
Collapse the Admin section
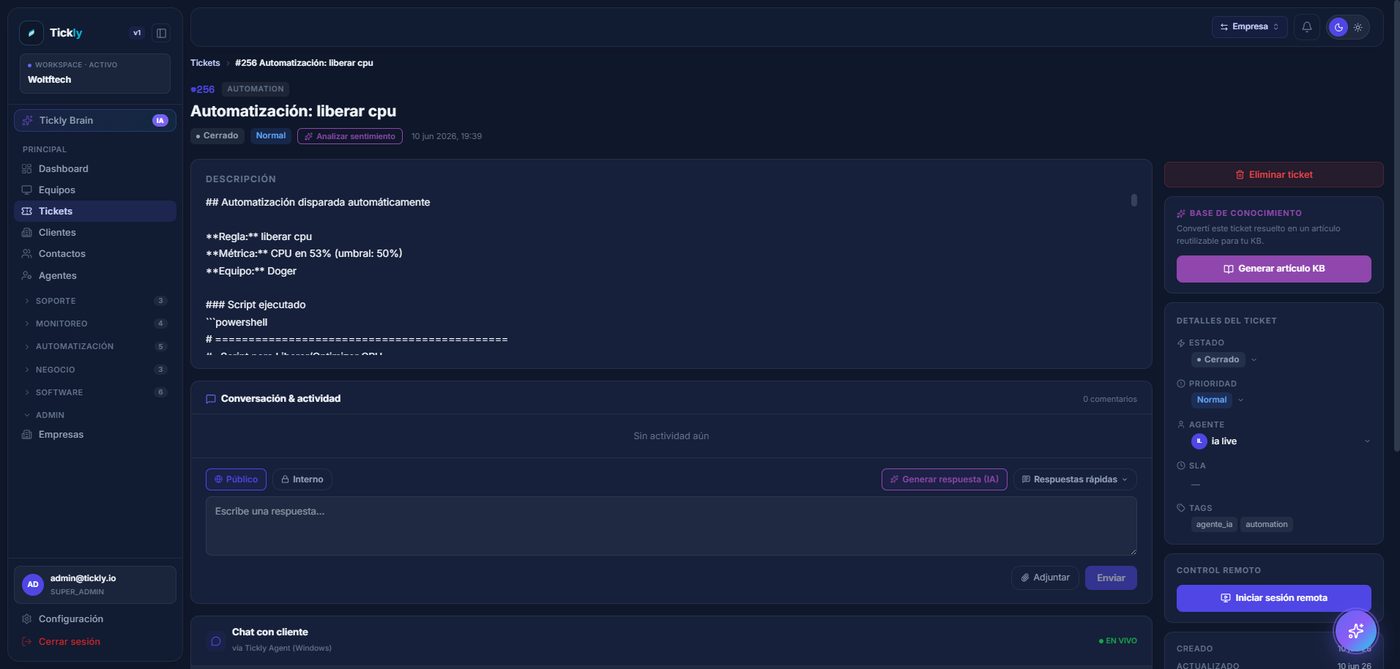(95, 415)
